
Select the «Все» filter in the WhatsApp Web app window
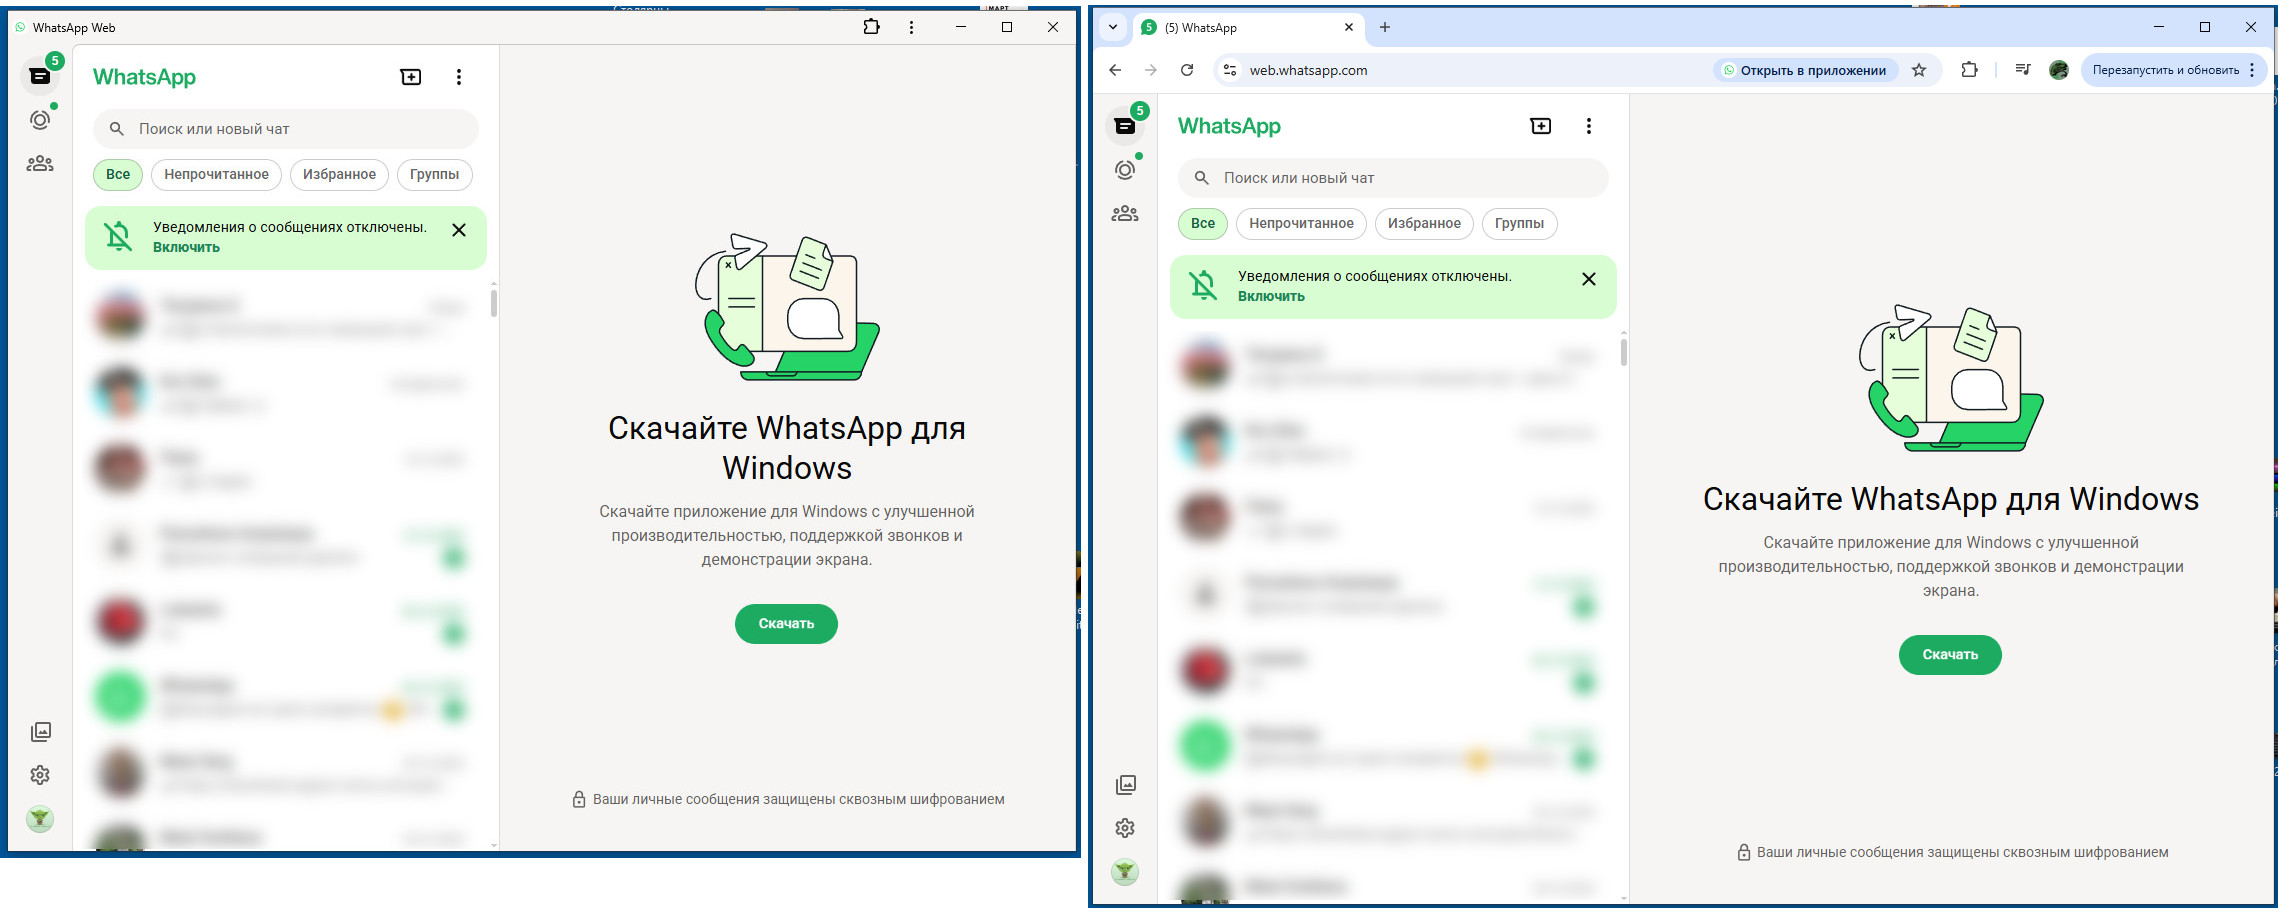pyautogui.click(x=118, y=174)
